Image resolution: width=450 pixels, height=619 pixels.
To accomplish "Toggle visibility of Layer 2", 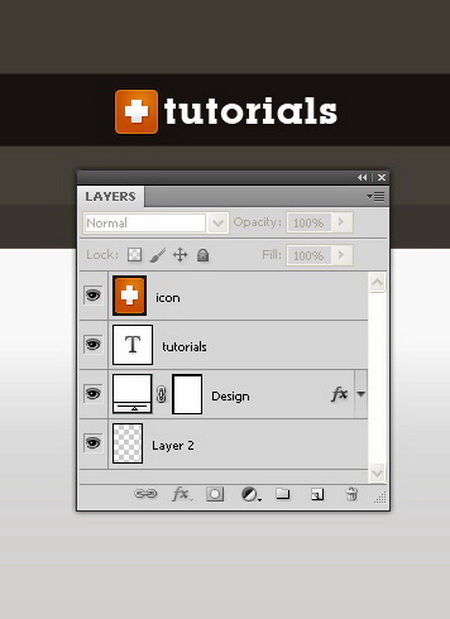I will click(93, 443).
